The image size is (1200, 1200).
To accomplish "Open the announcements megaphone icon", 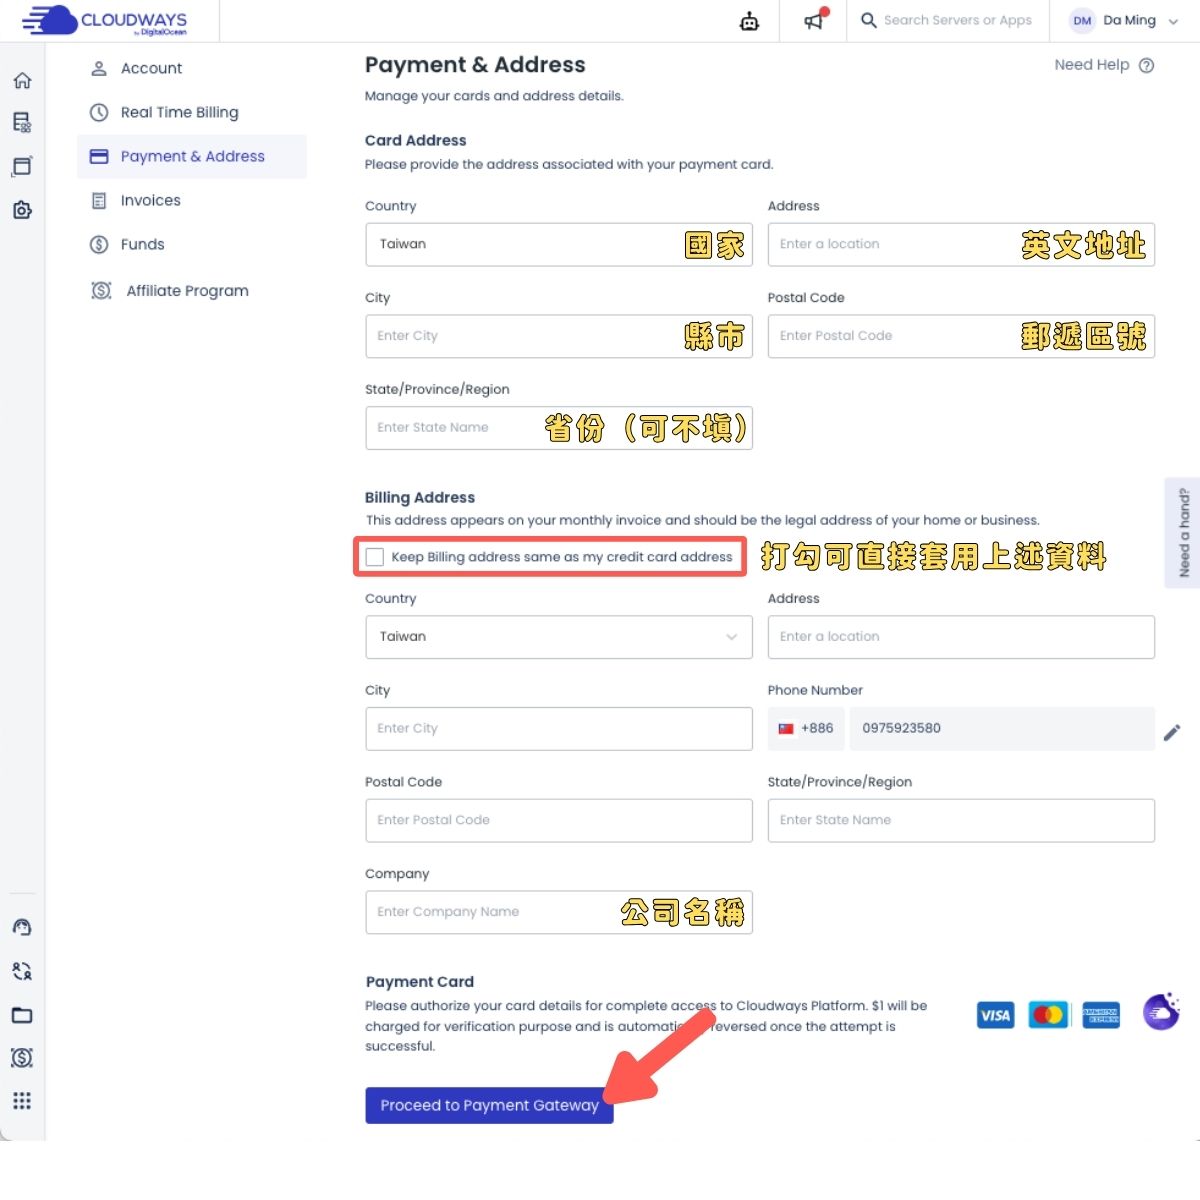I will coord(815,21).
